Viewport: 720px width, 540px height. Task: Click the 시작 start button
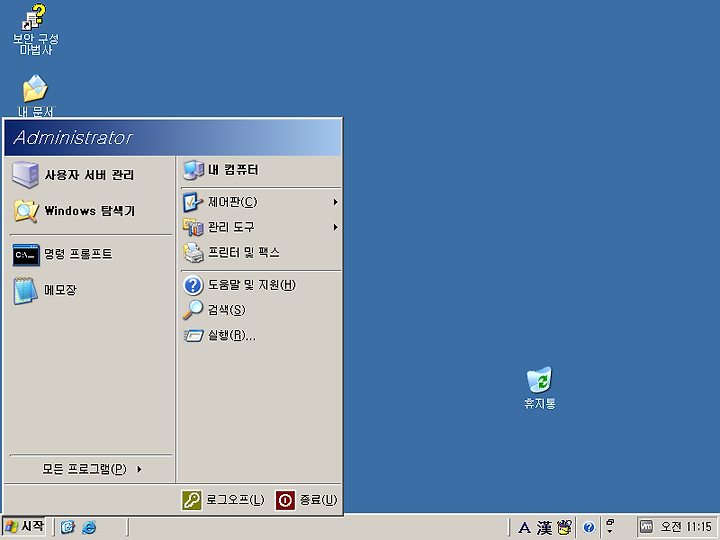tap(25, 526)
